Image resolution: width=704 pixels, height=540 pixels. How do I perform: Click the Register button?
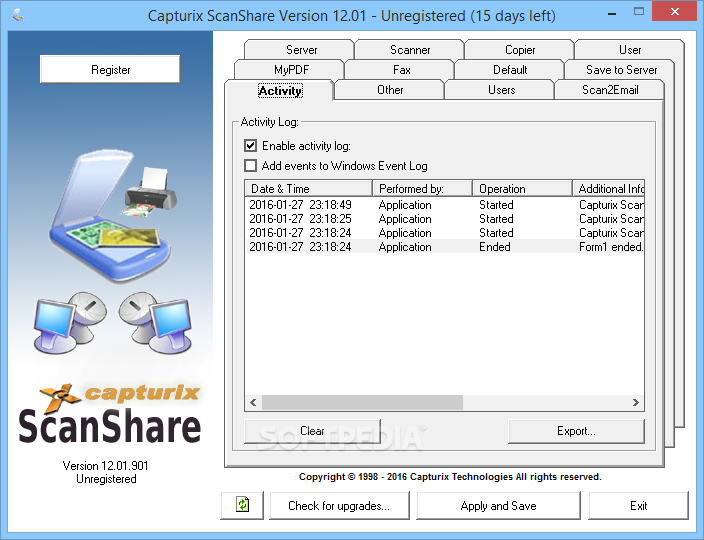pos(110,70)
